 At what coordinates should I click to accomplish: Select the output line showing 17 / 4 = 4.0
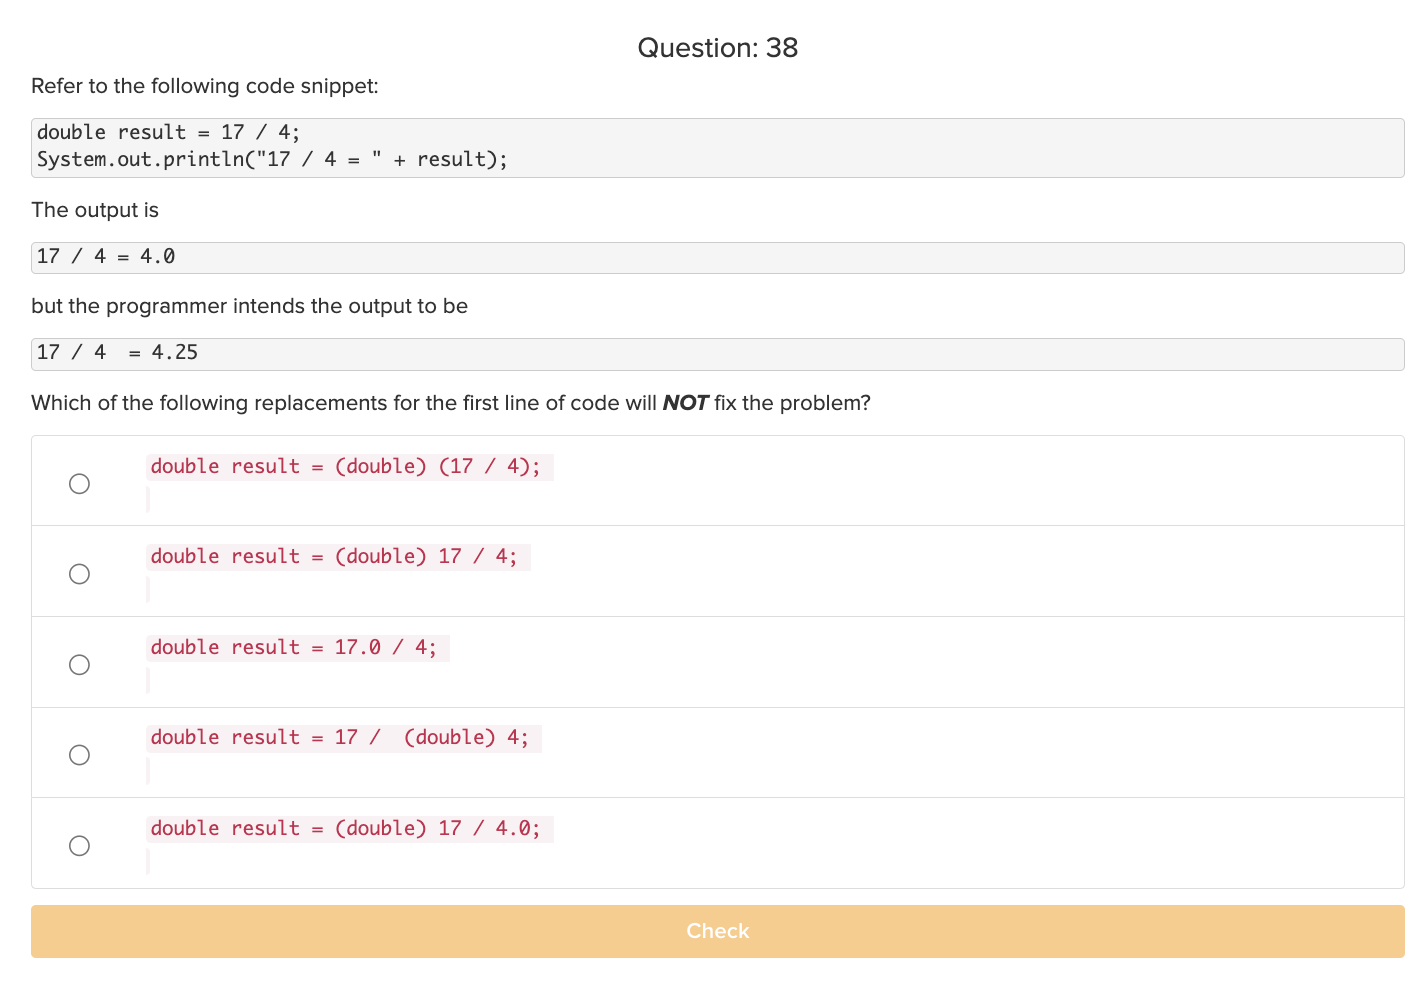coord(717,257)
